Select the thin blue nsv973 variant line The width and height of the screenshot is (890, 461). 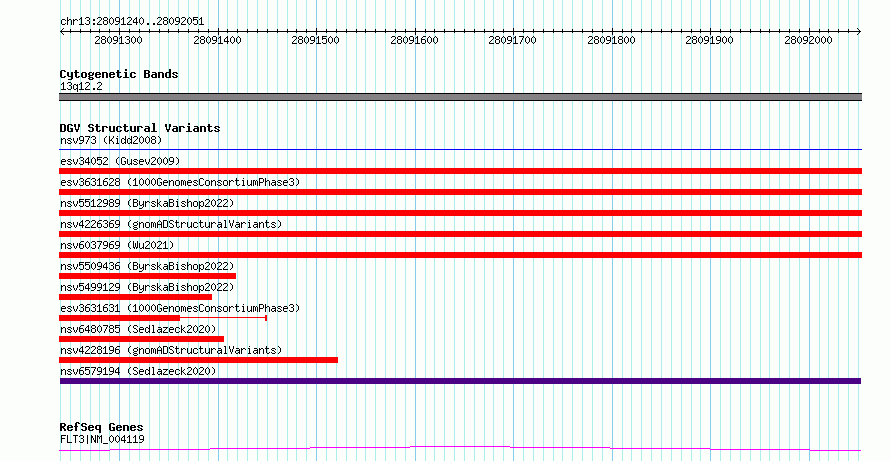click(x=460, y=150)
